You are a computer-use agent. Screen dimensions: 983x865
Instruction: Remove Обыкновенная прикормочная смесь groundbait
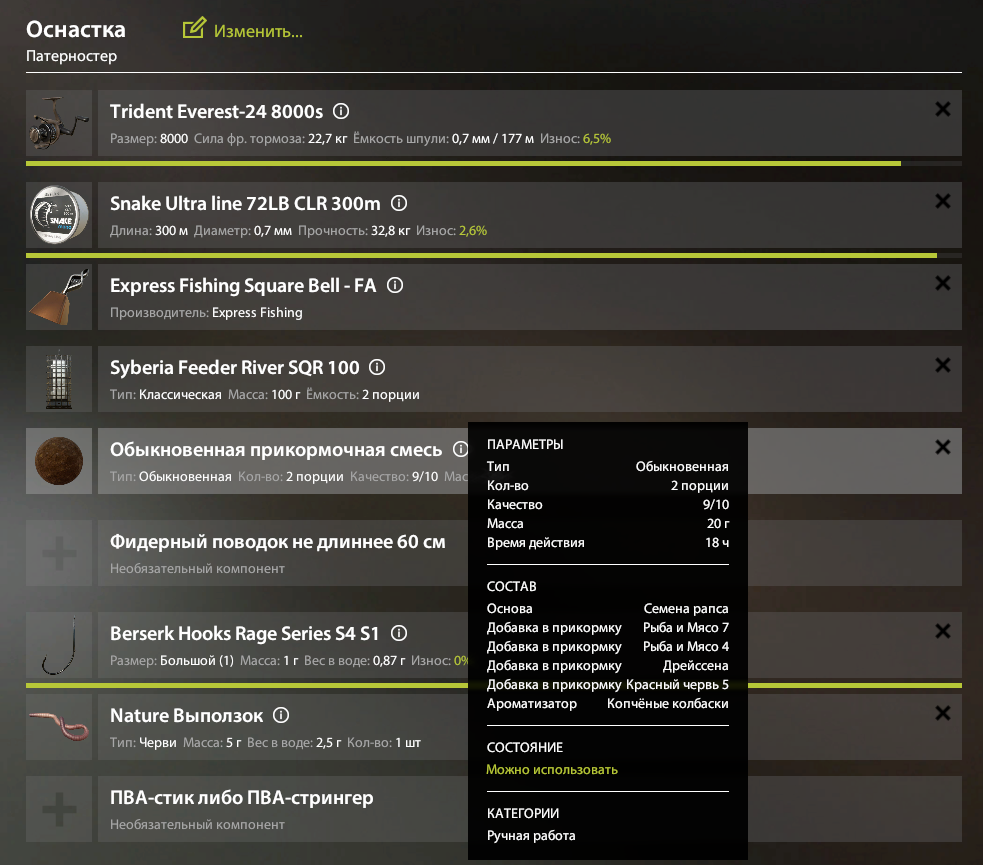click(942, 447)
